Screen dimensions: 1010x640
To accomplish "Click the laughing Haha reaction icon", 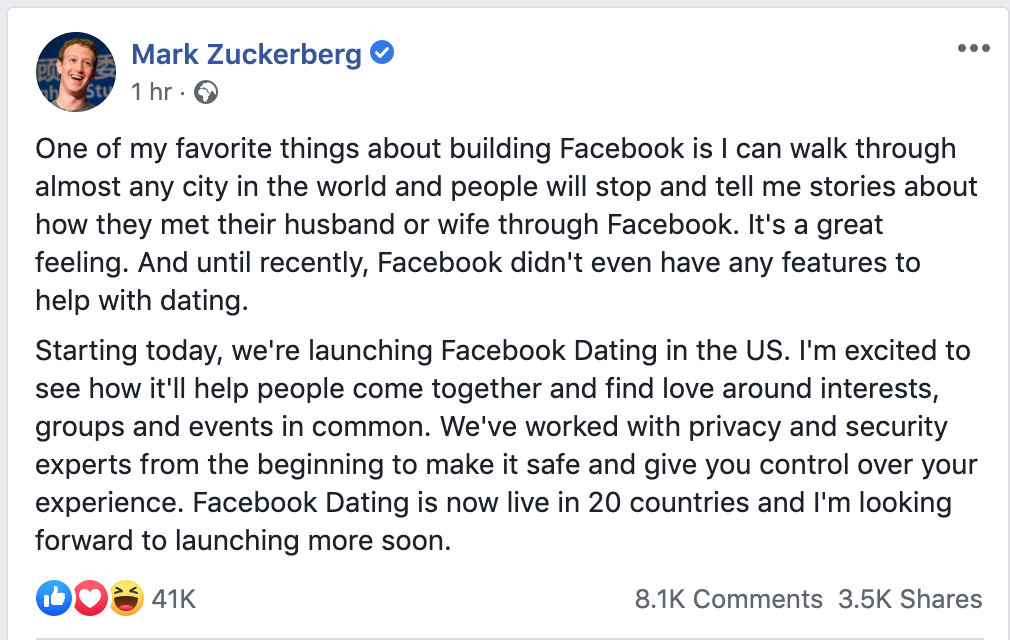I will click(126, 598).
